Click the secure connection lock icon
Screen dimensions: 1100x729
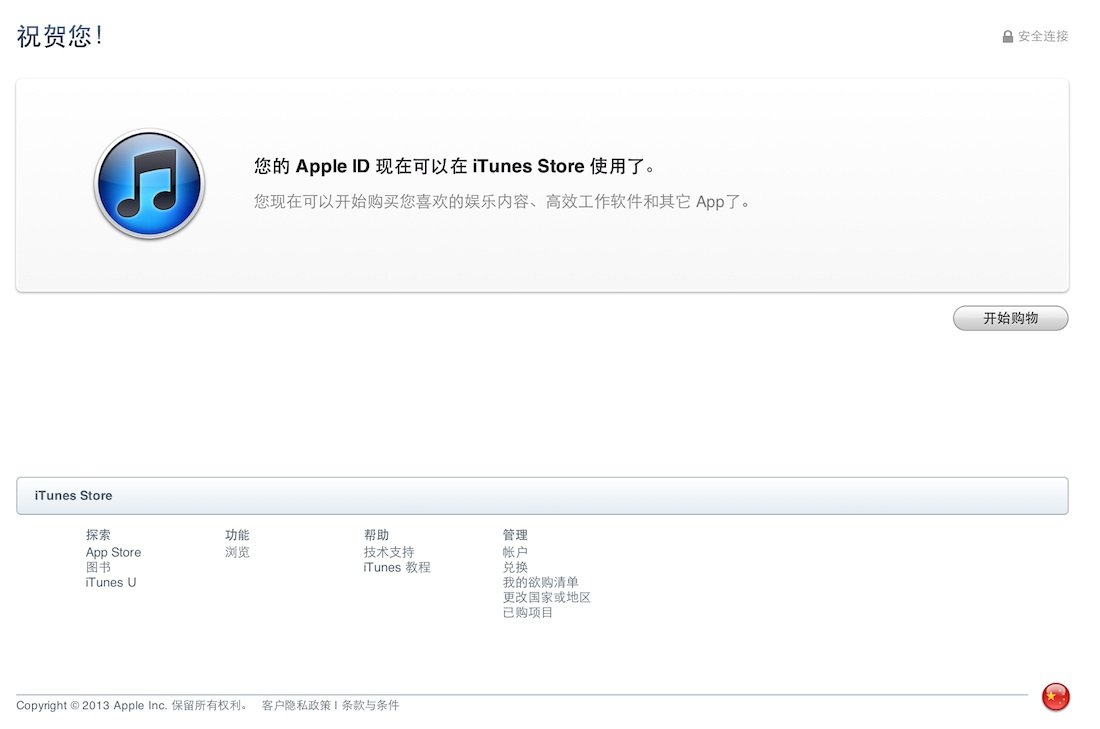tap(1008, 37)
